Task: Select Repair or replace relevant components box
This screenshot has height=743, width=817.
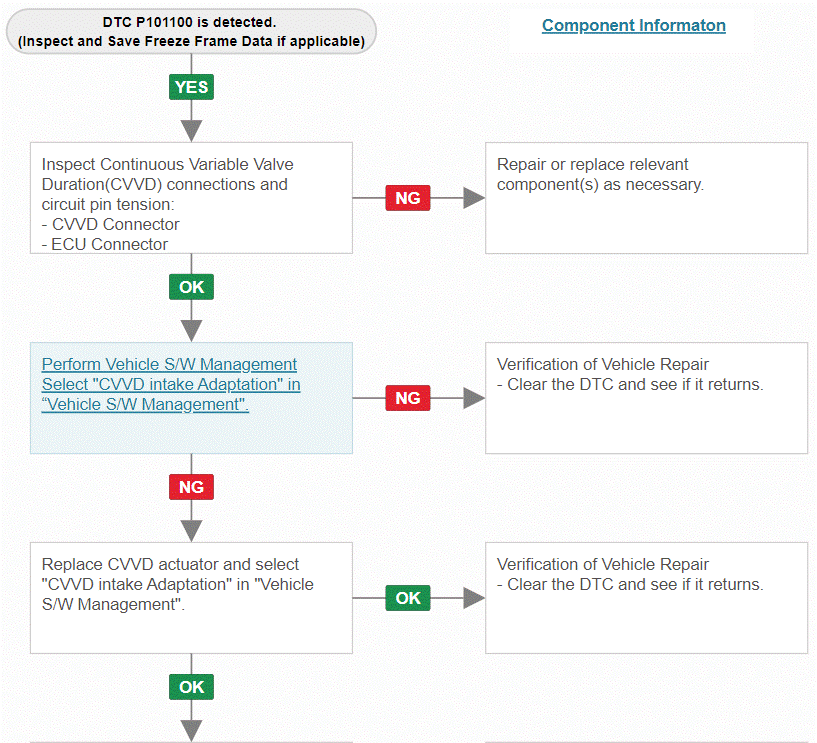Action: click(x=647, y=198)
